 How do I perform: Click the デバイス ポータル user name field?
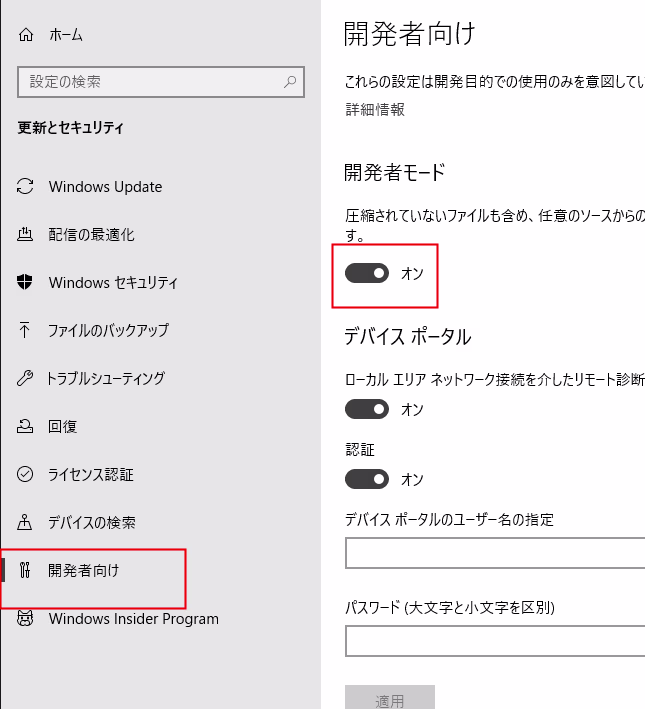click(495, 553)
